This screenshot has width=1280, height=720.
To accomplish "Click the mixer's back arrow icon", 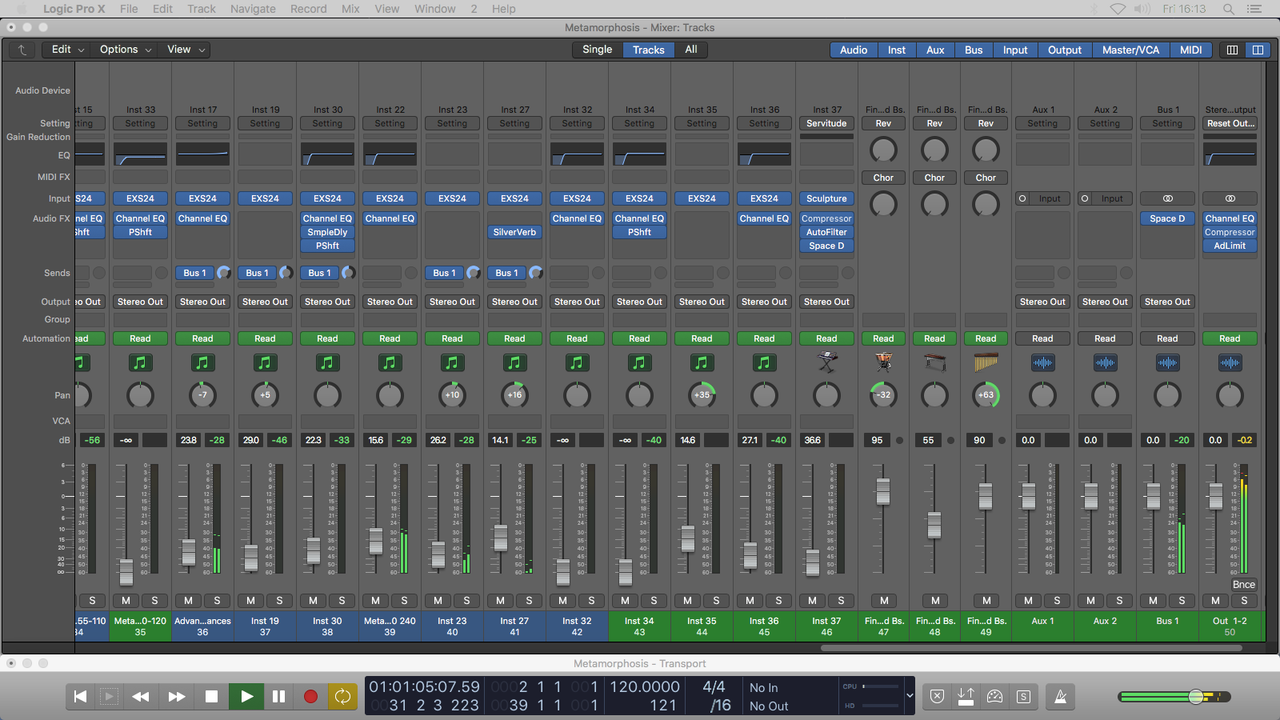I will (21, 49).
